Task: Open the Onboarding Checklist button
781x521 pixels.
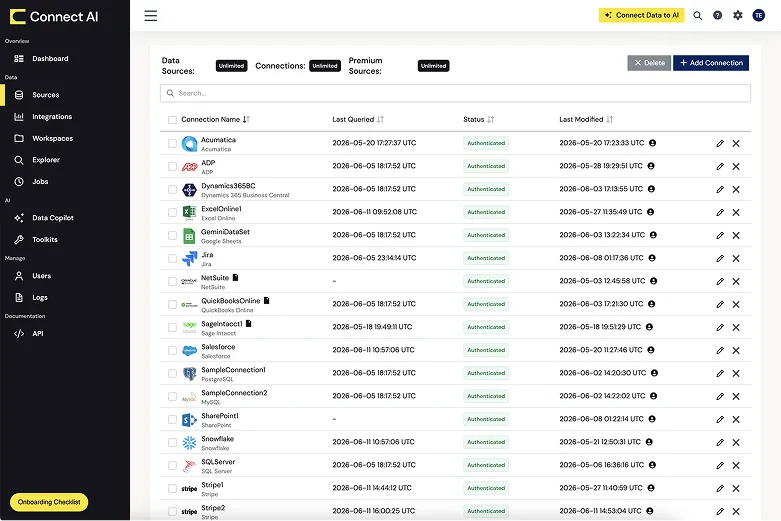Action: point(49,502)
